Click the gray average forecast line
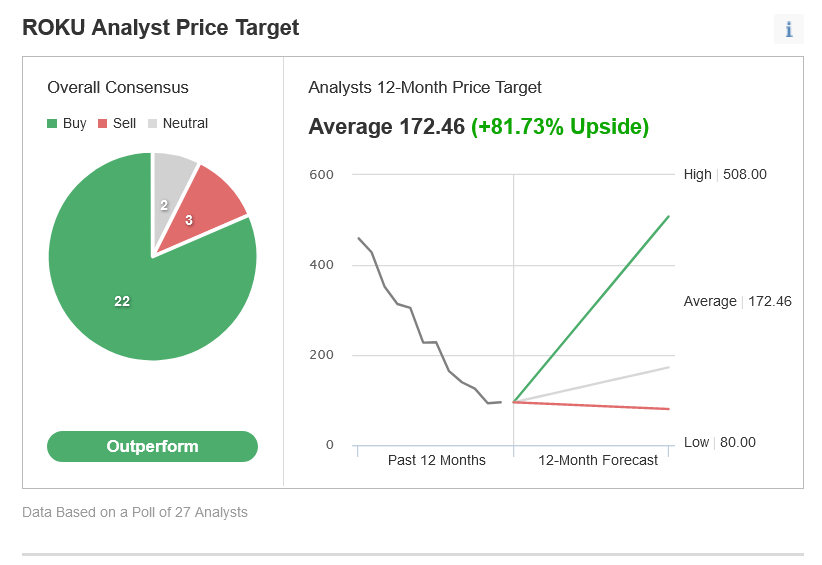This screenshot has height=565, width=822. [x=591, y=385]
